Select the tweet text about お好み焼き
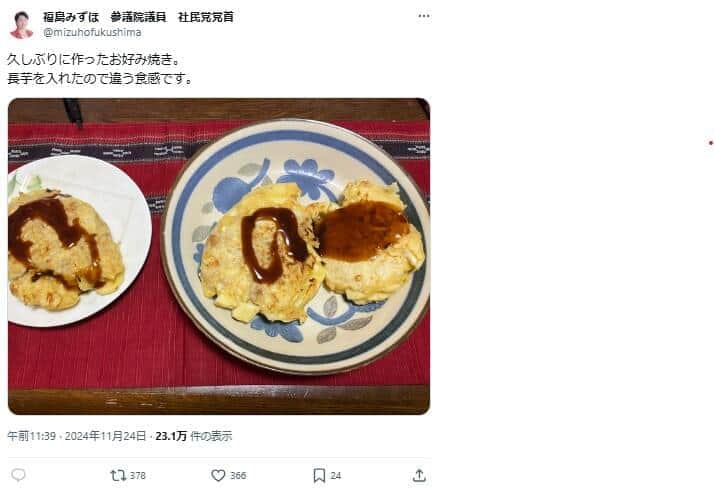 (100, 69)
